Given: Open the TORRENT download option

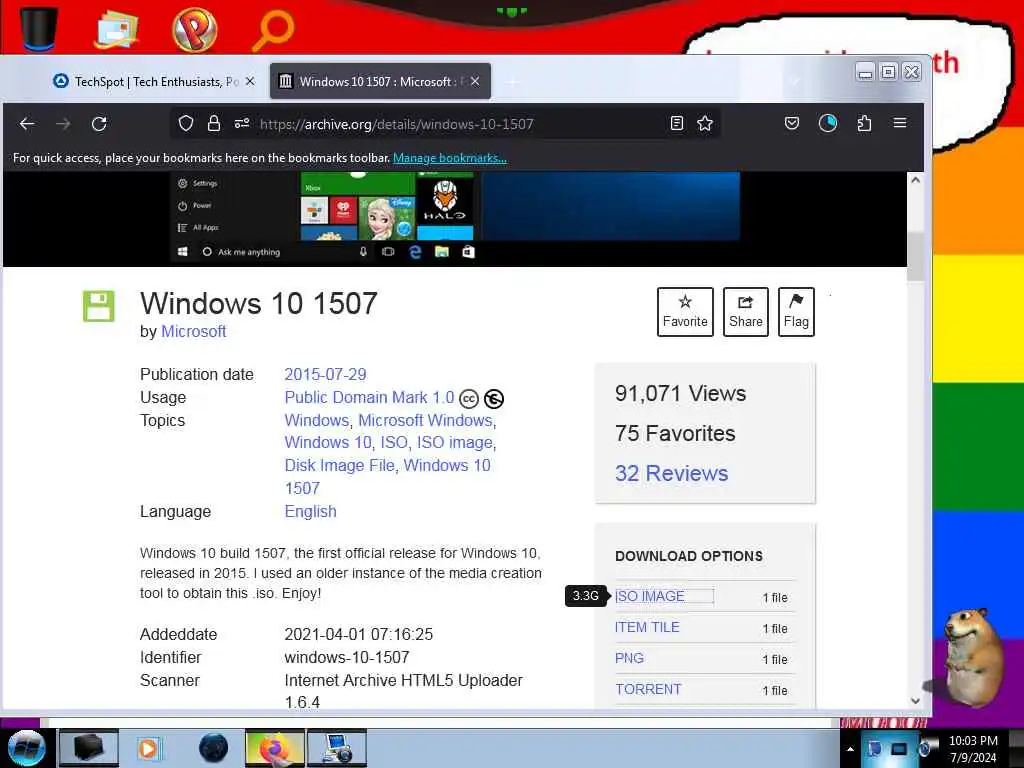Looking at the screenshot, I should click(x=648, y=689).
